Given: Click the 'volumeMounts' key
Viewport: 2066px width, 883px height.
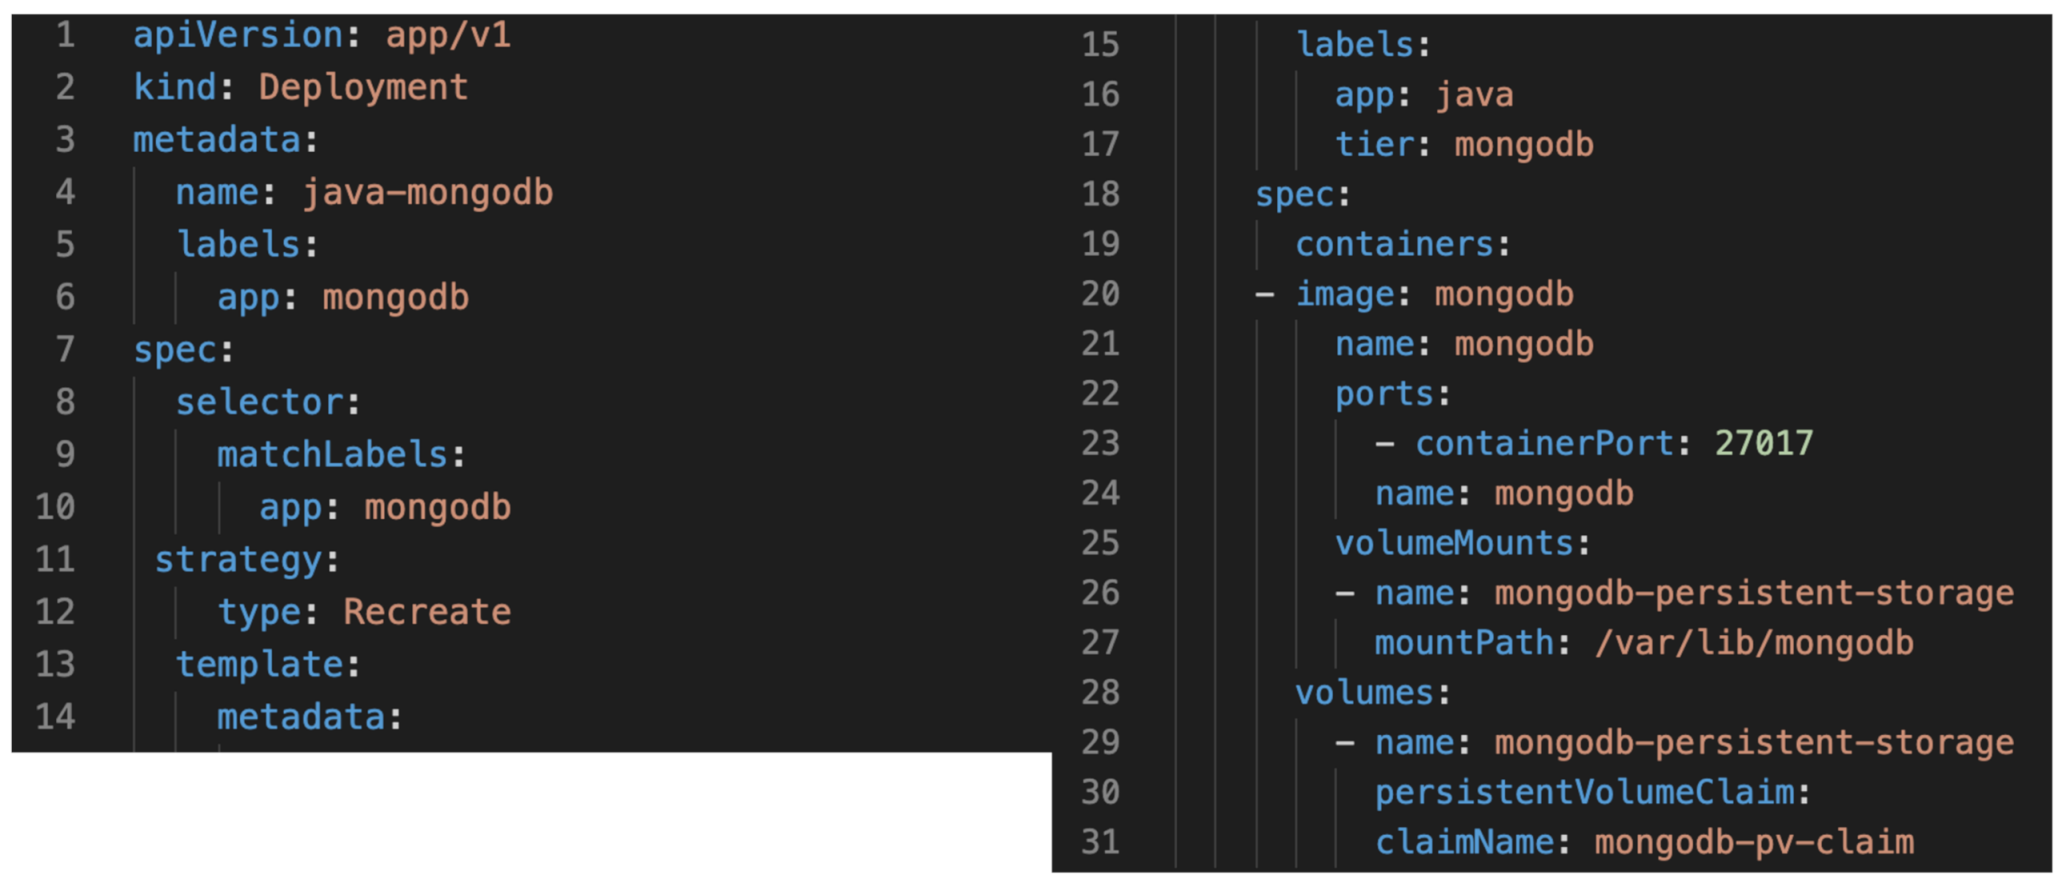Looking at the screenshot, I should click(1454, 543).
